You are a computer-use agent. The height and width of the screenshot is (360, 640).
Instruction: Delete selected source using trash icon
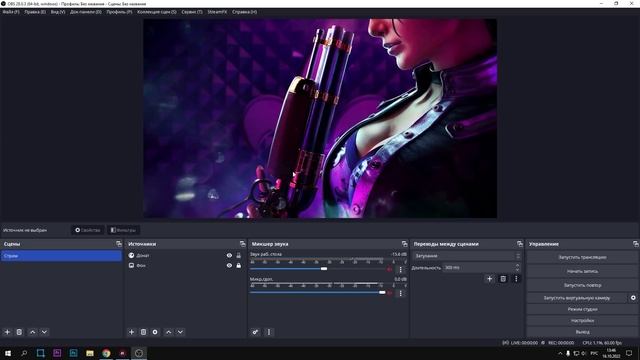pyautogui.click(x=143, y=332)
